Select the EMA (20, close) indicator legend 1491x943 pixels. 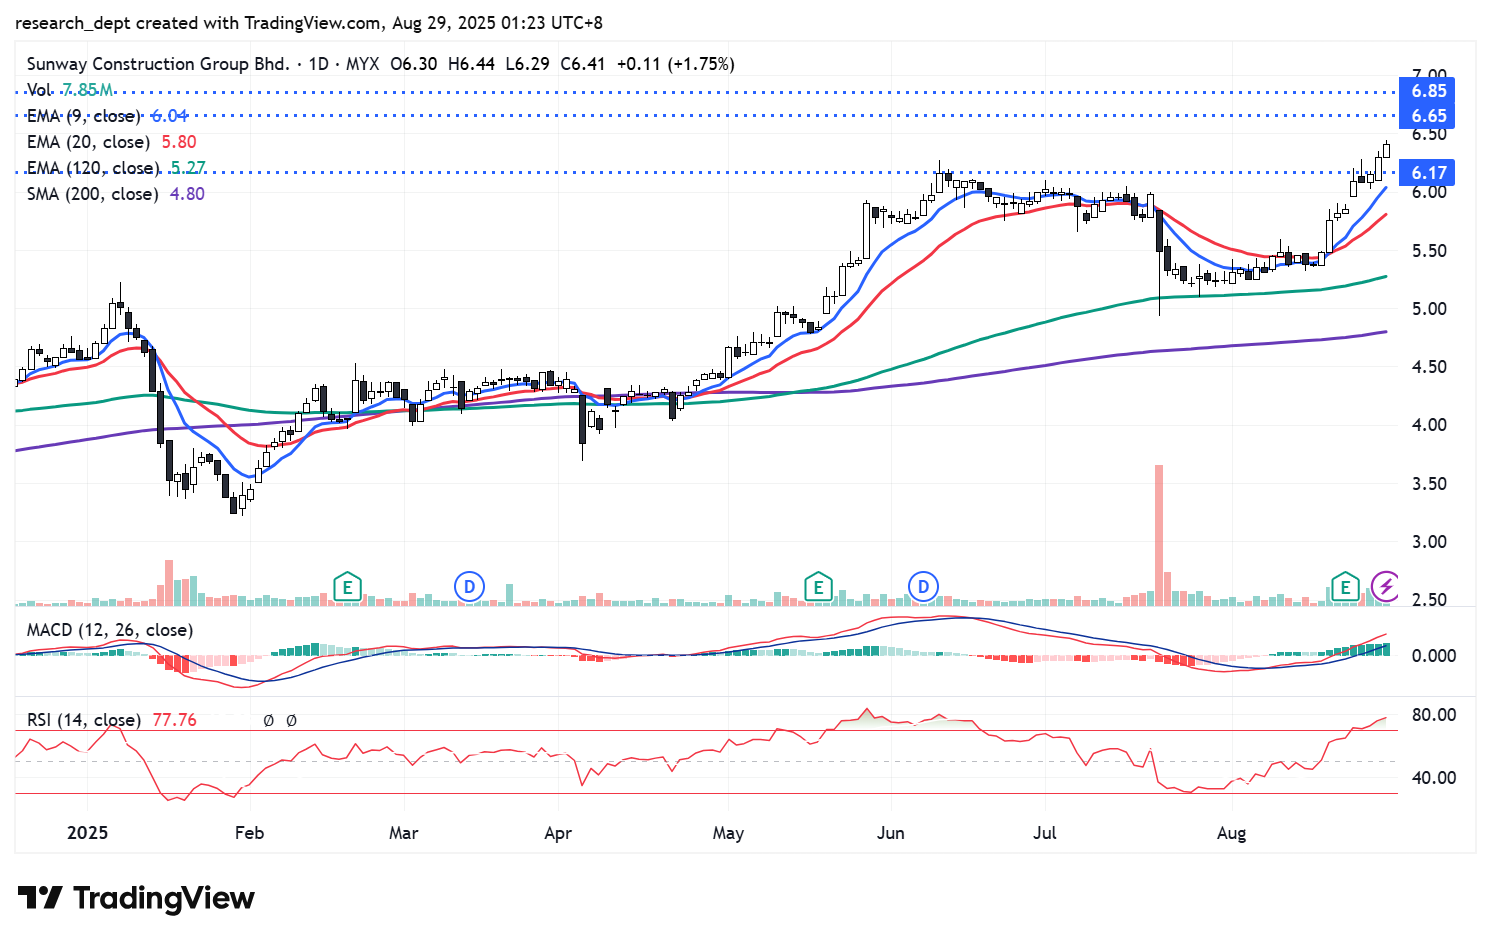click(x=111, y=142)
